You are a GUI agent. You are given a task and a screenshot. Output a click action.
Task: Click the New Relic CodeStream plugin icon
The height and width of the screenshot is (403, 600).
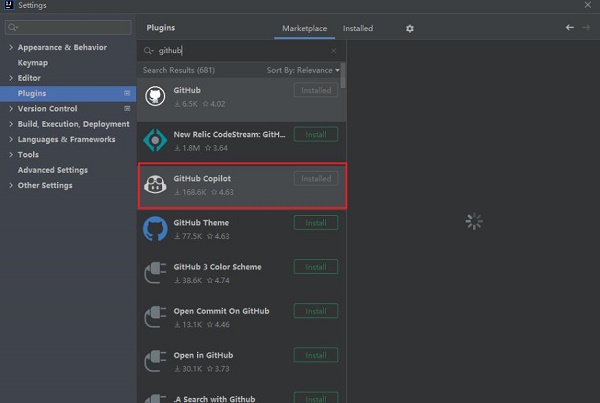(x=155, y=140)
